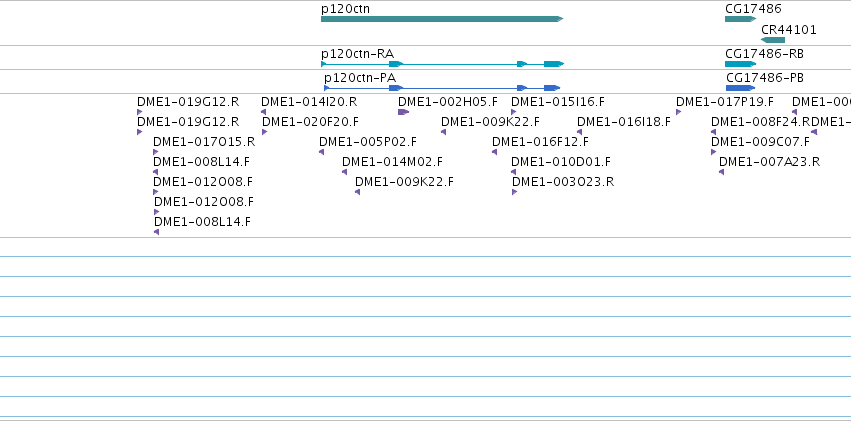Click the DME1-008F24.R feature label
Screen dimensions: 851x421
pyautogui.click(x=760, y=122)
